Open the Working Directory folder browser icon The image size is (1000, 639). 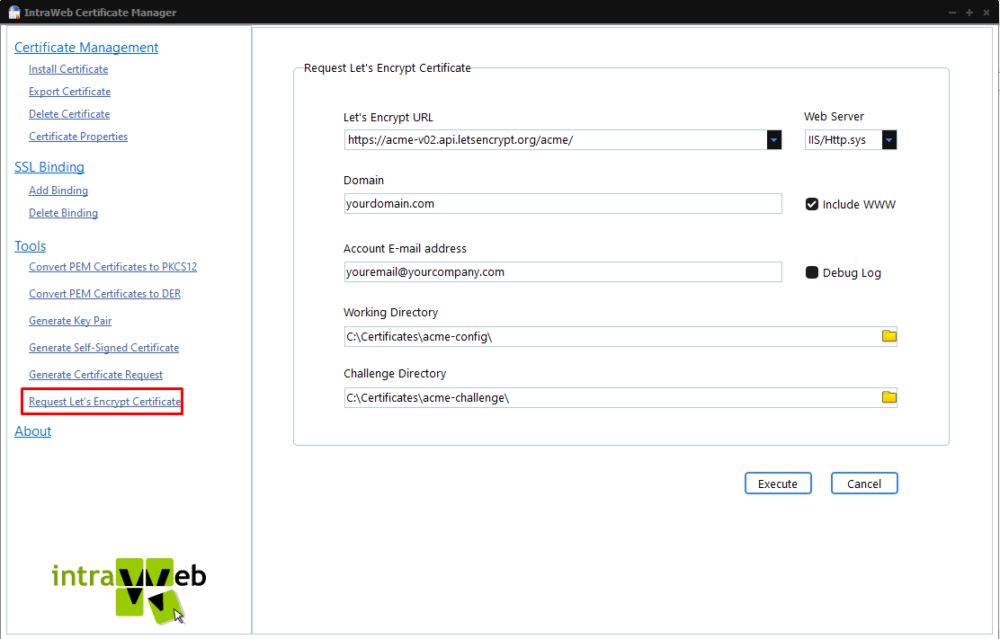[888, 336]
